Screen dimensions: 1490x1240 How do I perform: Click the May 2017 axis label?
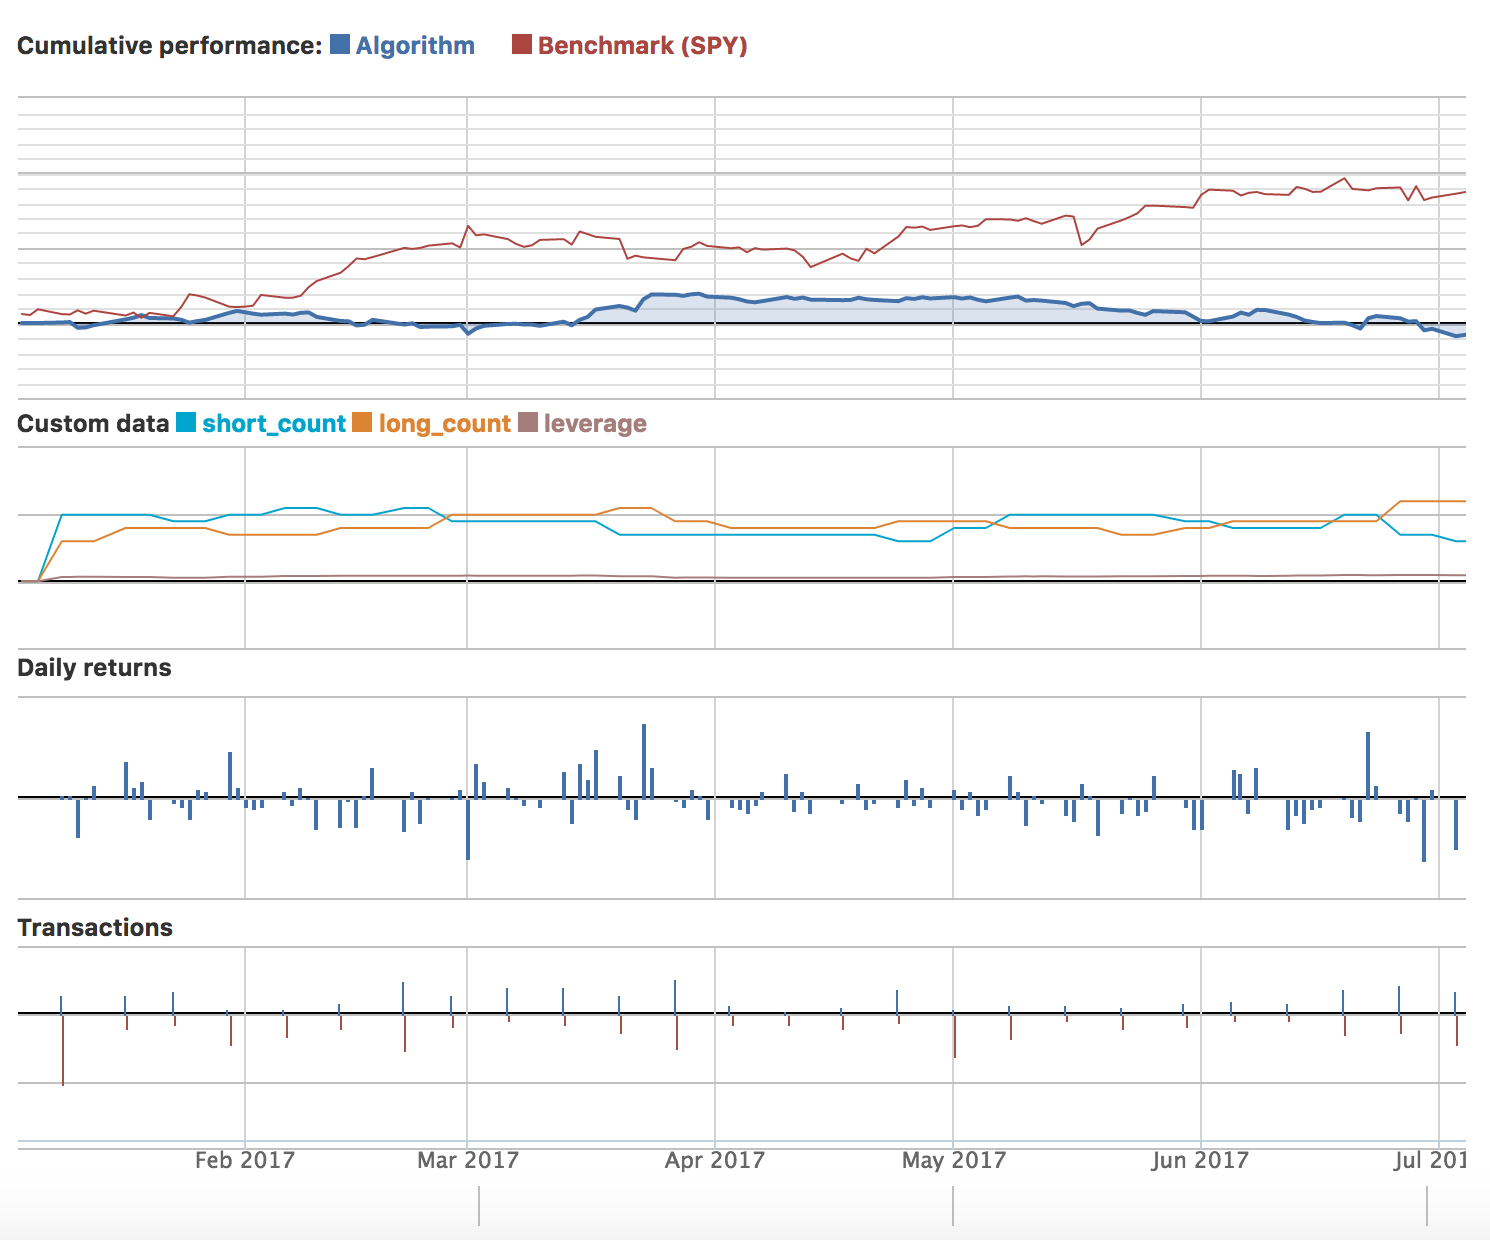click(x=954, y=1160)
